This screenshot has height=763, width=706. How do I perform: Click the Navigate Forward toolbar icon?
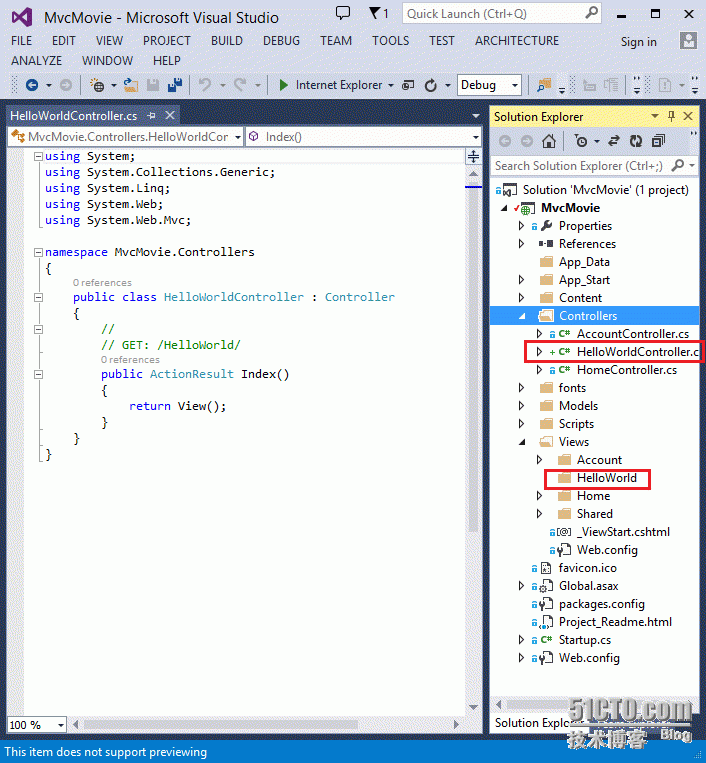(x=66, y=85)
